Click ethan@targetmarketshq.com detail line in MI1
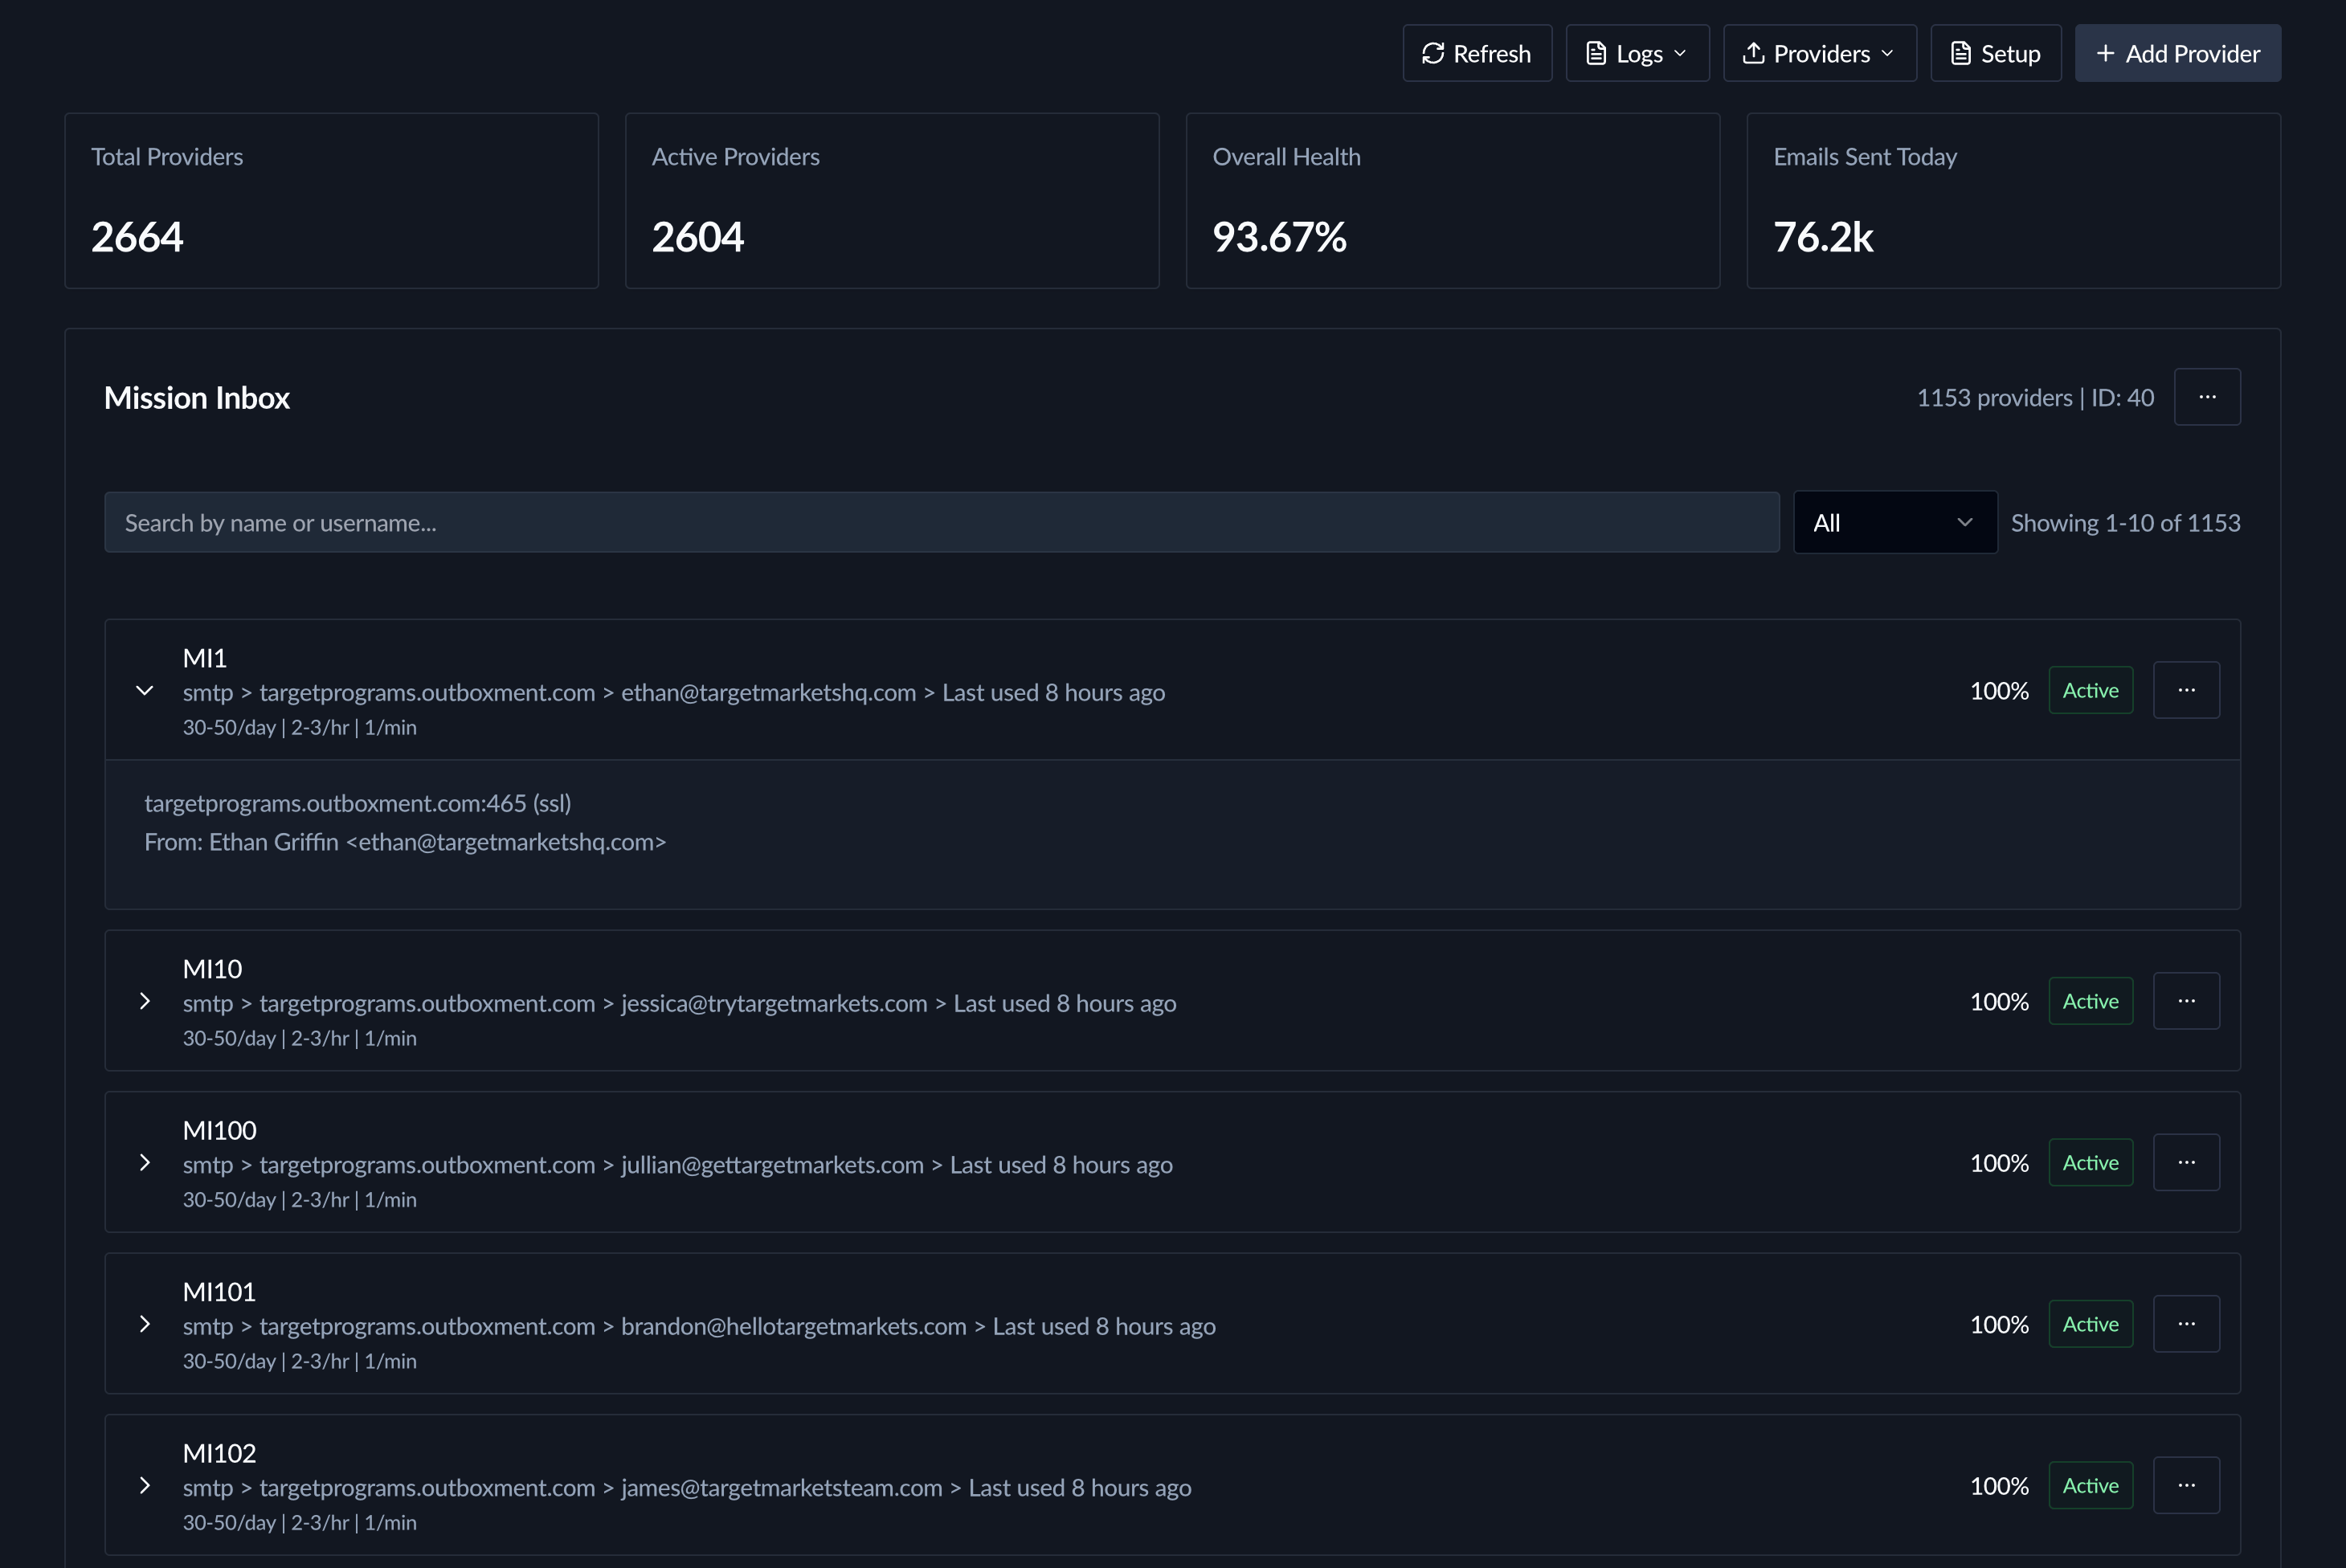Image resolution: width=2346 pixels, height=1568 pixels. [674, 692]
